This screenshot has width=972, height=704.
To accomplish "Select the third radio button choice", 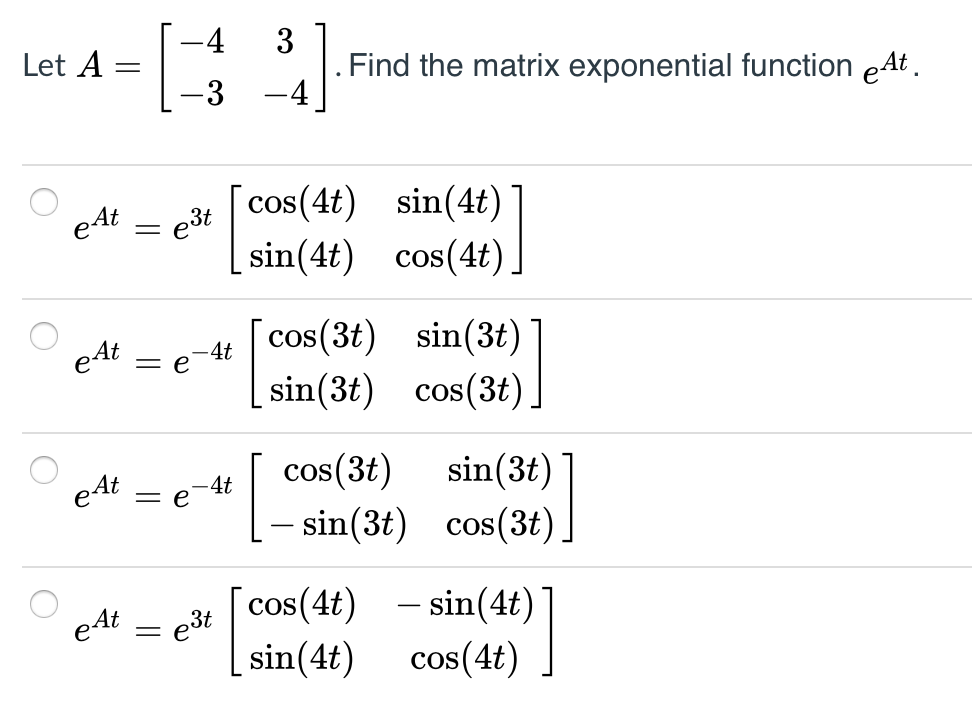I will click(42, 470).
